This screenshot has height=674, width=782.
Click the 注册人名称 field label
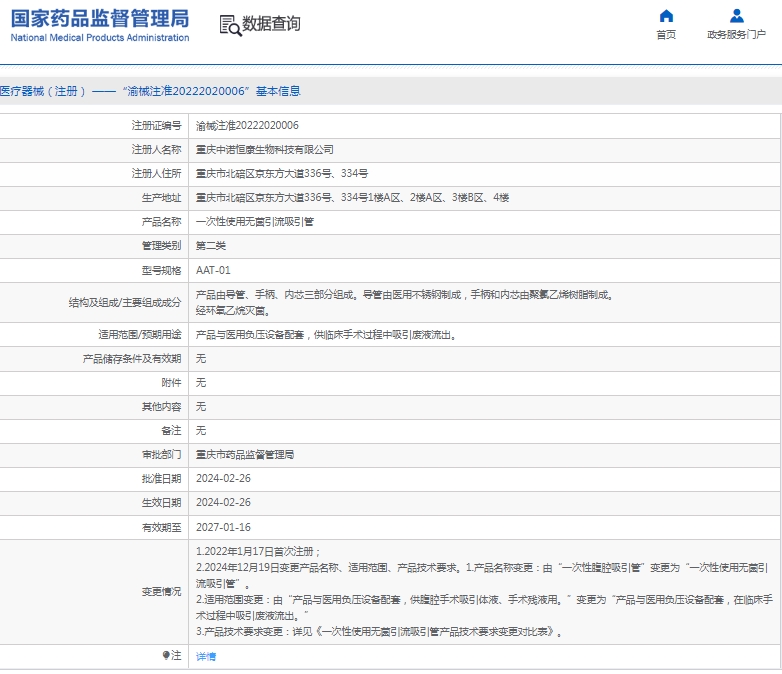click(x=156, y=150)
